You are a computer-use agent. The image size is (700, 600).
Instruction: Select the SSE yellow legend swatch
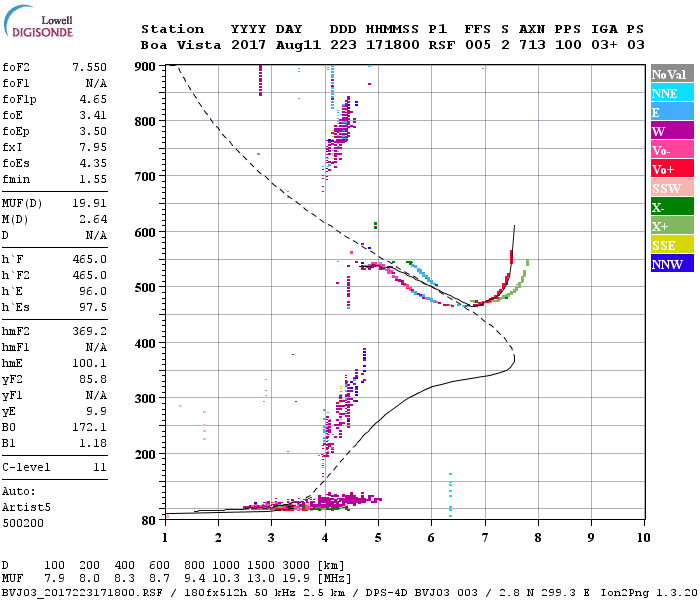coord(672,245)
